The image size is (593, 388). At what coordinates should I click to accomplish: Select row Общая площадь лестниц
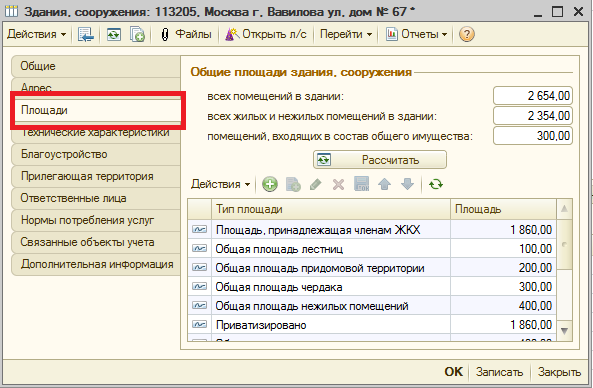[372, 249]
